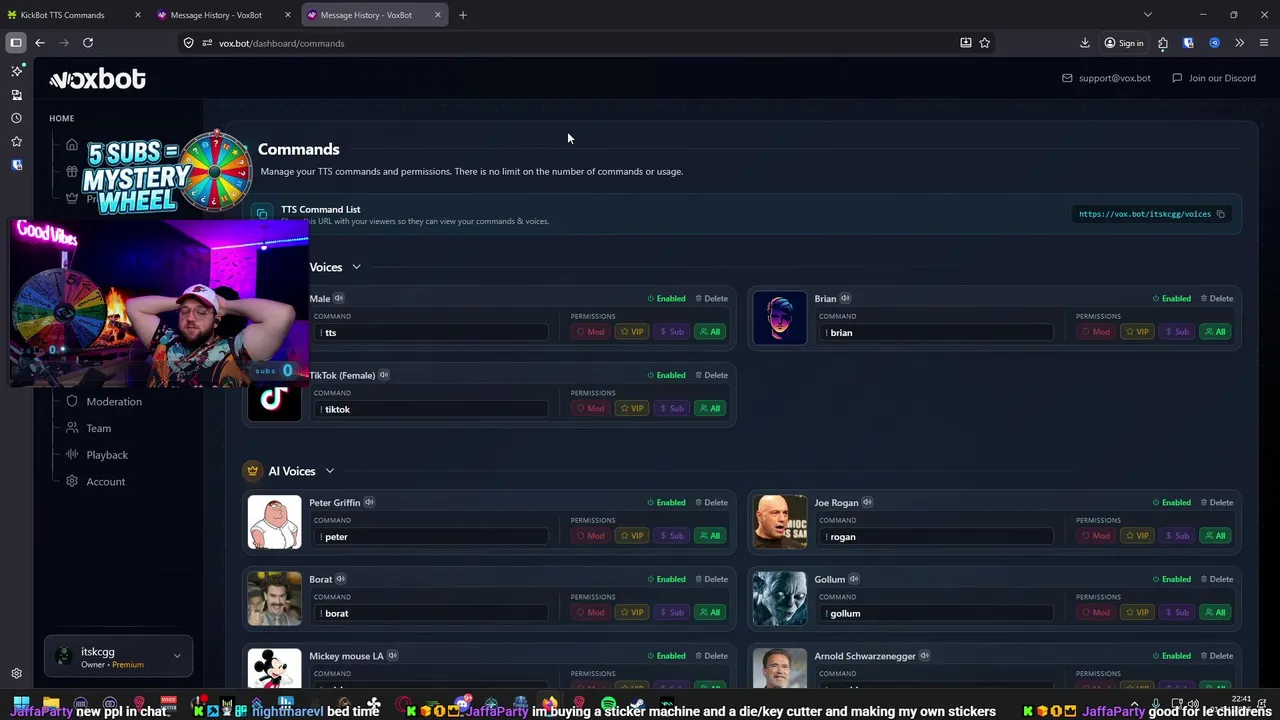Edit the peter command input field

point(431,537)
